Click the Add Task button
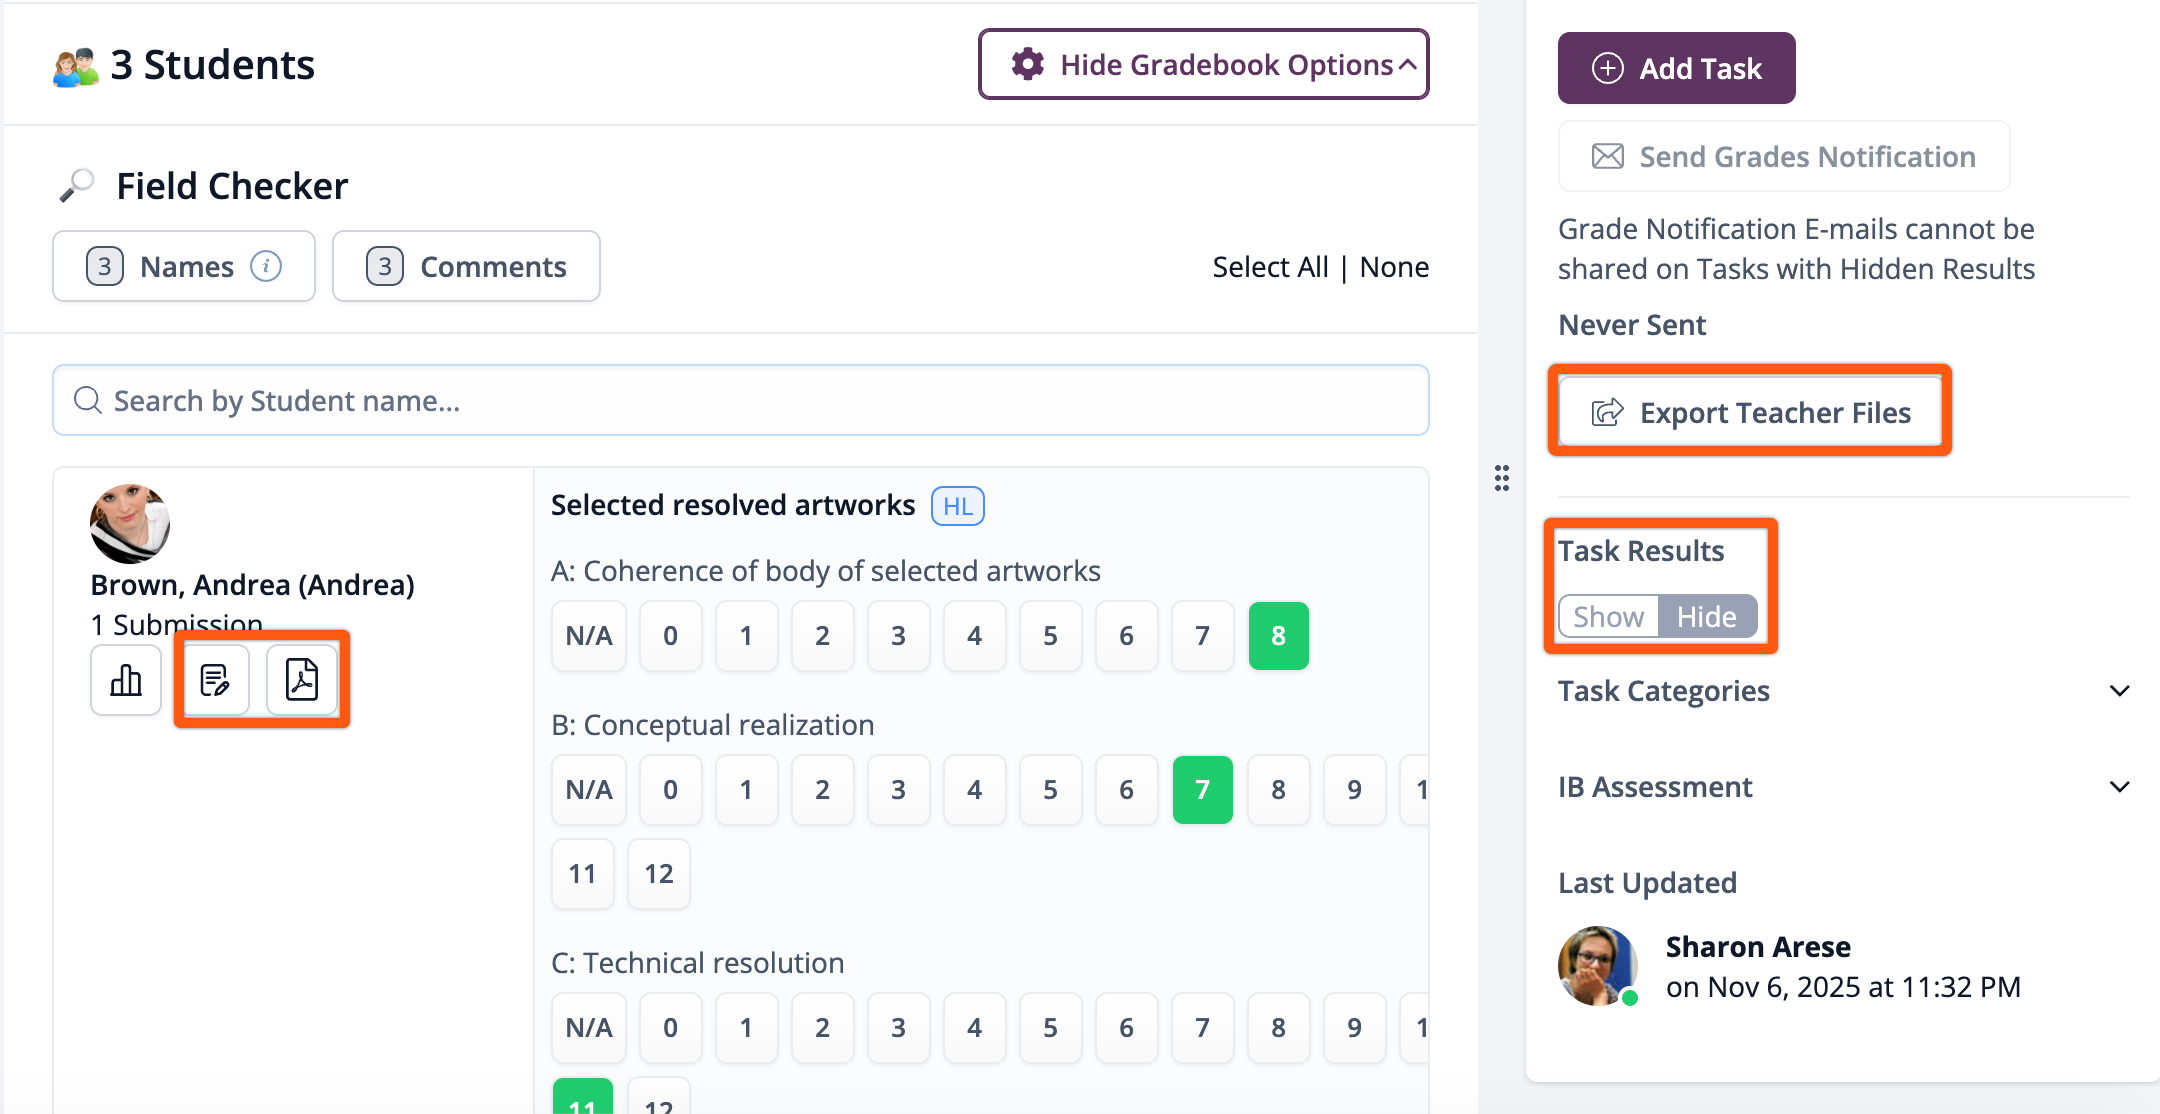Screen dimensions: 2160x1114 [x=1676, y=68]
